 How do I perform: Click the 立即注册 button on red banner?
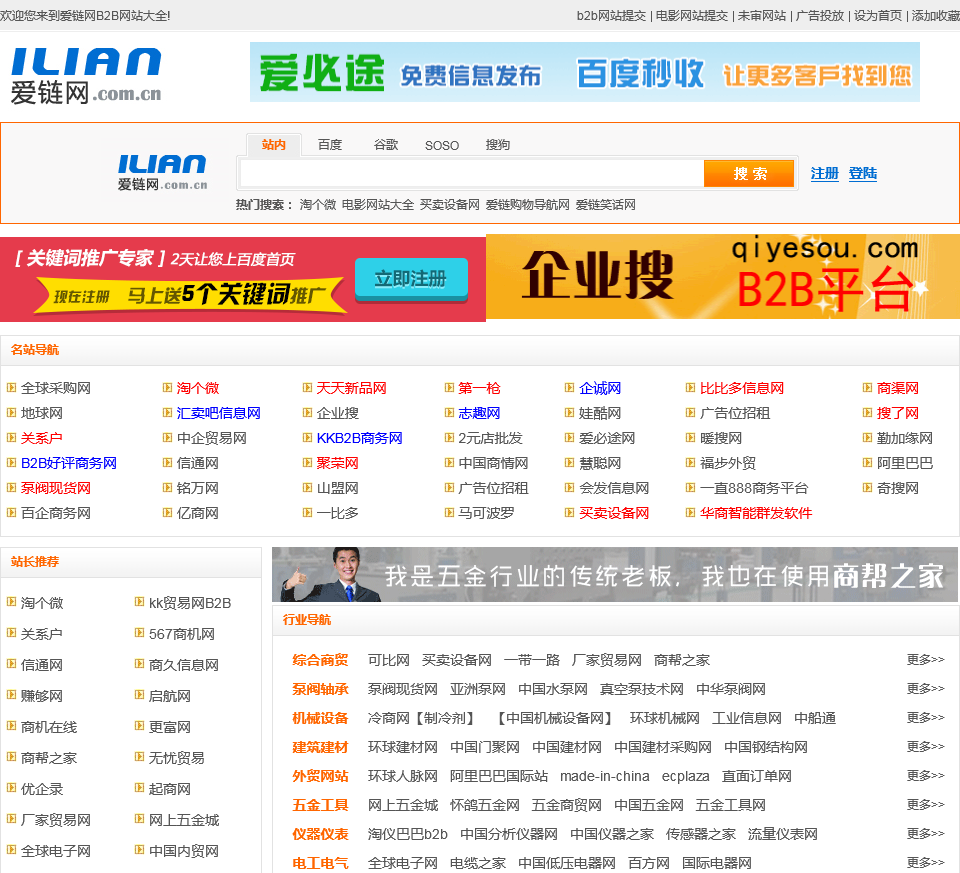point(411,279)
